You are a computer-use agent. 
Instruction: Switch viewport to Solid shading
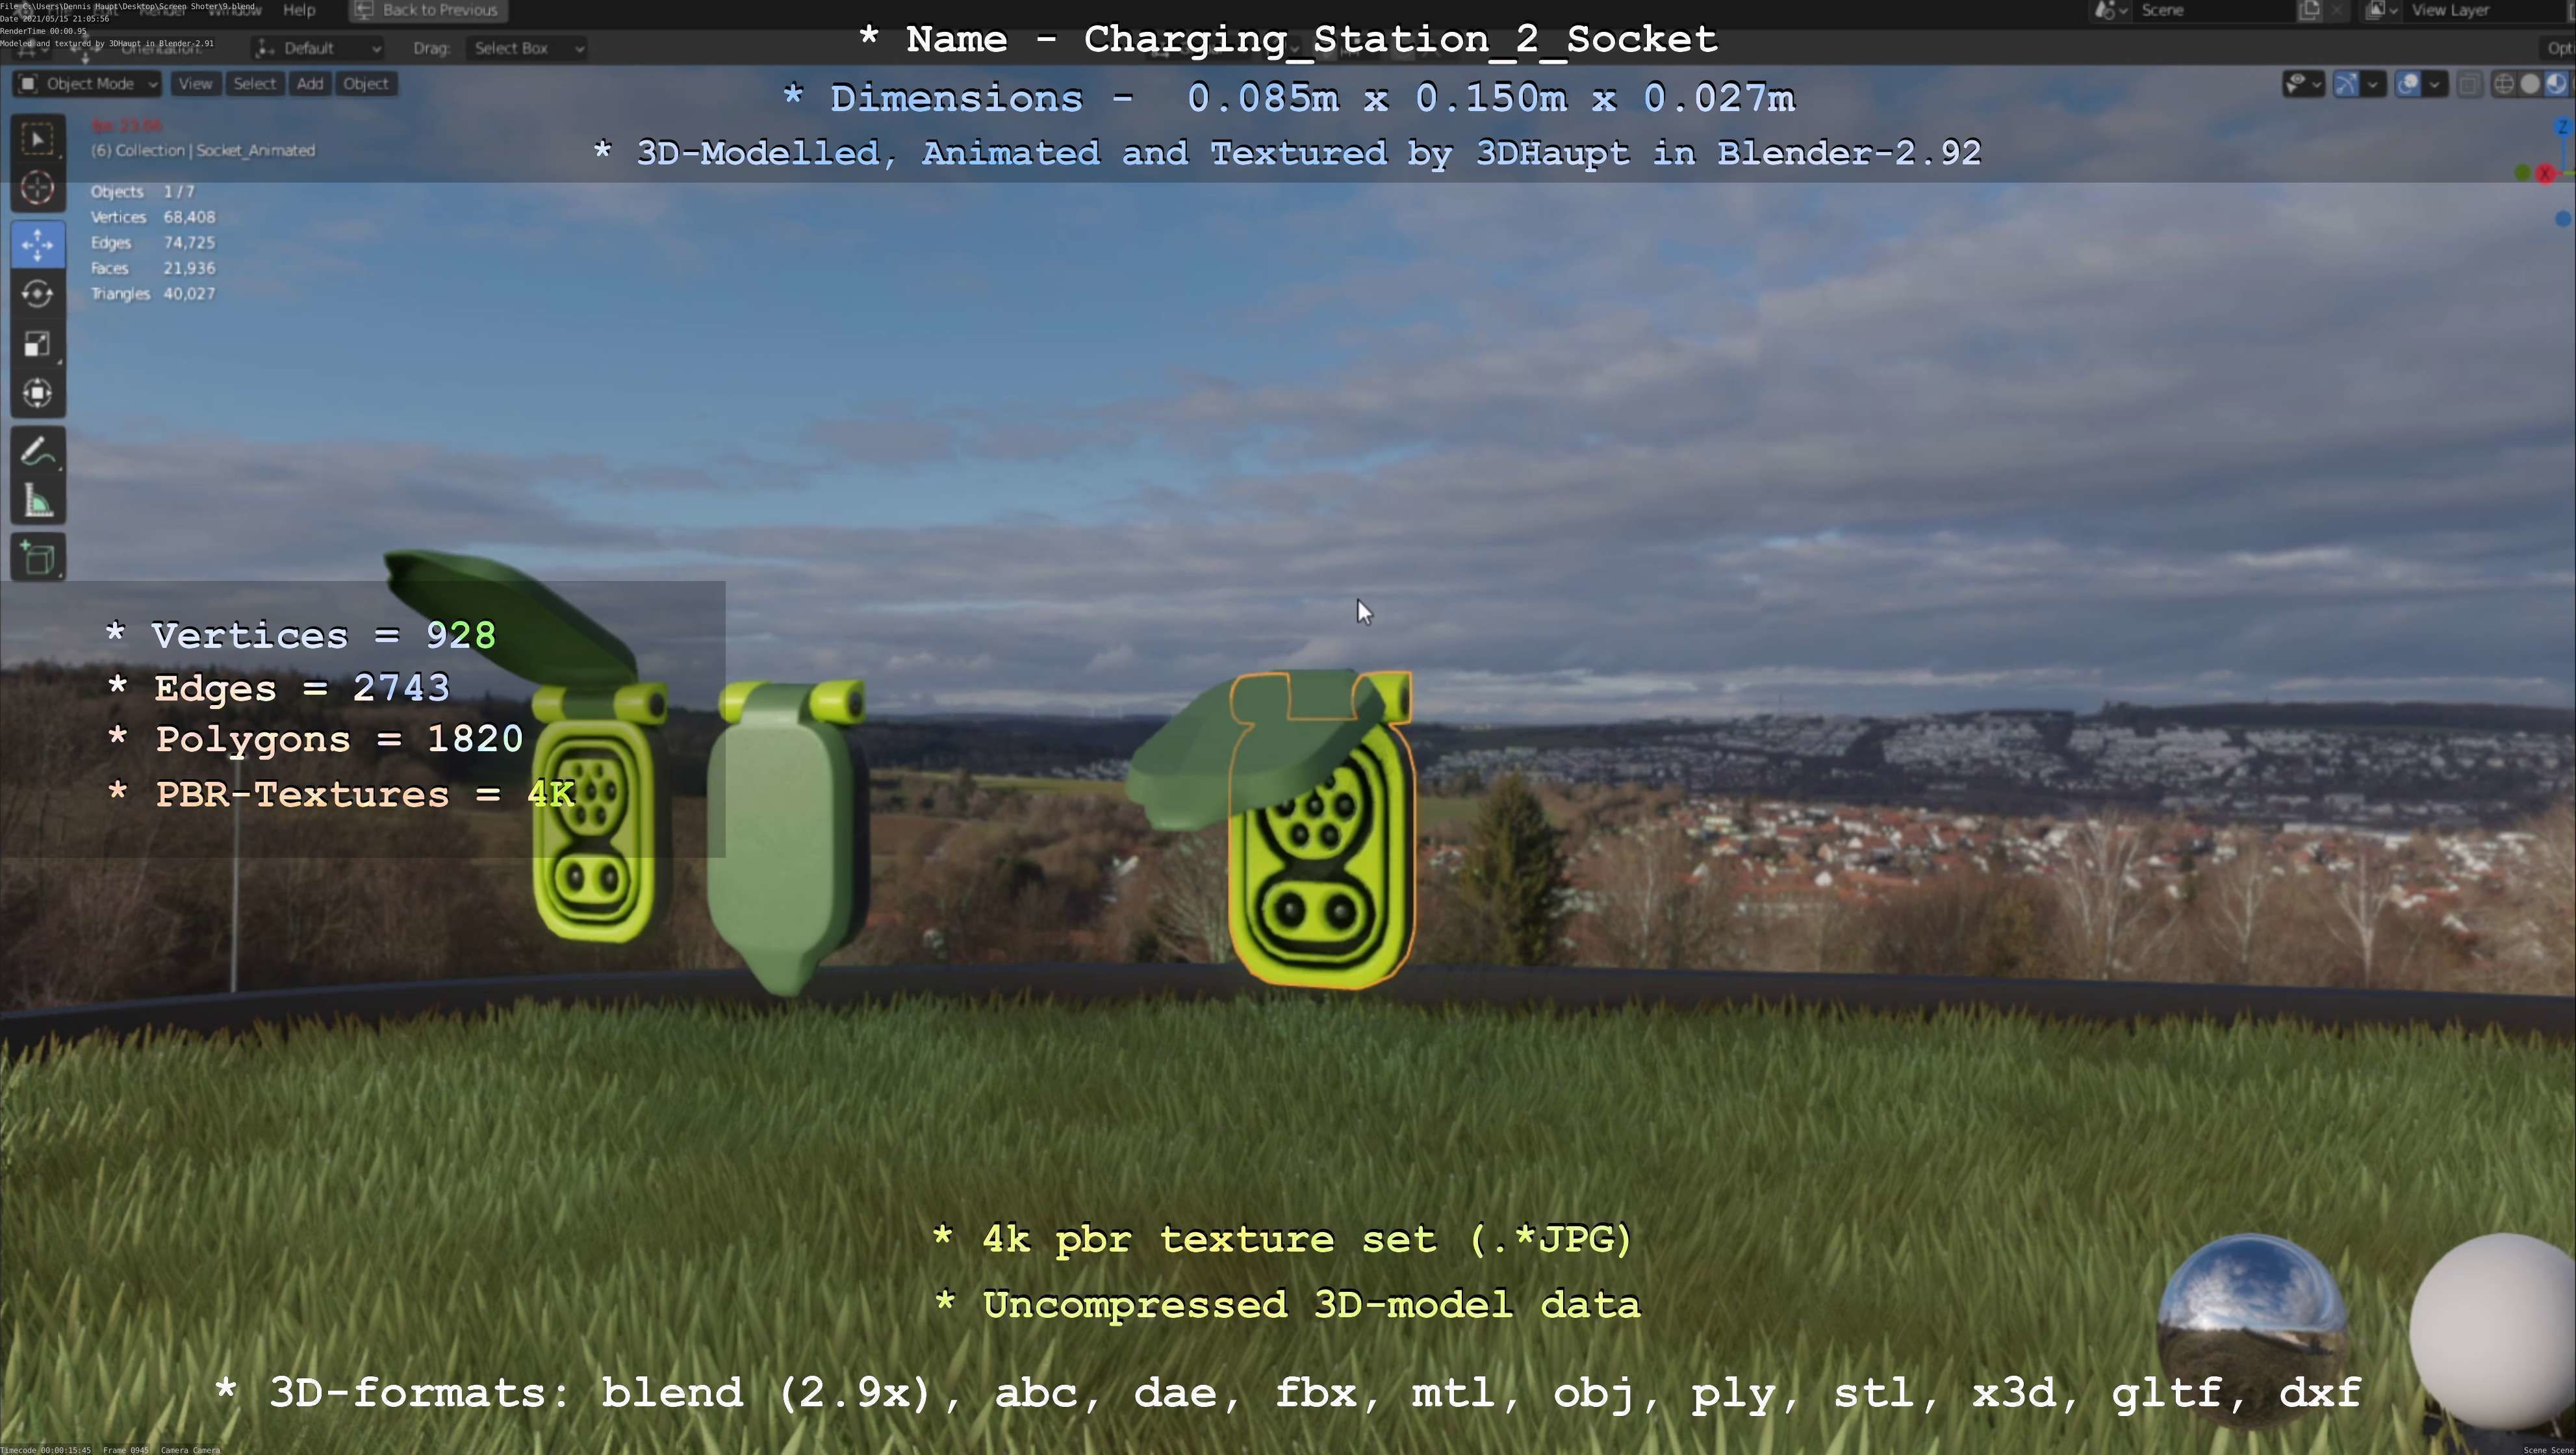tap(2530, 84)
